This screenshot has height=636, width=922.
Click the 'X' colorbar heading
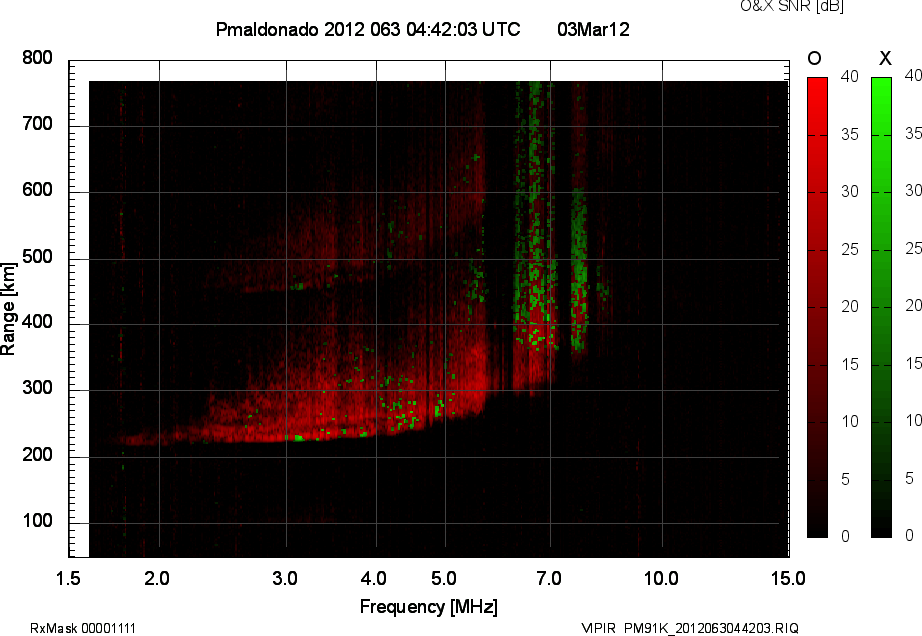click(x=885, y=58)
